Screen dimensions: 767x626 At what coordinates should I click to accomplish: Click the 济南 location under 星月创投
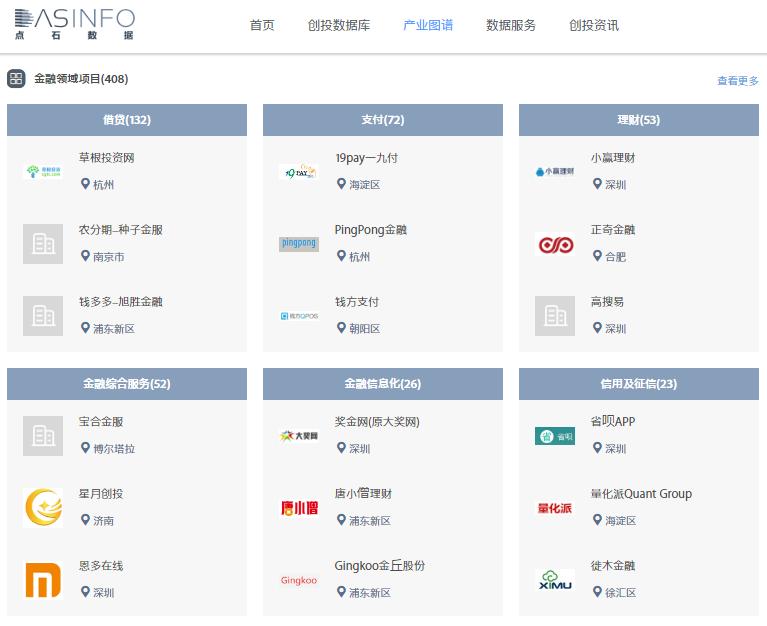tap(103, 521)
